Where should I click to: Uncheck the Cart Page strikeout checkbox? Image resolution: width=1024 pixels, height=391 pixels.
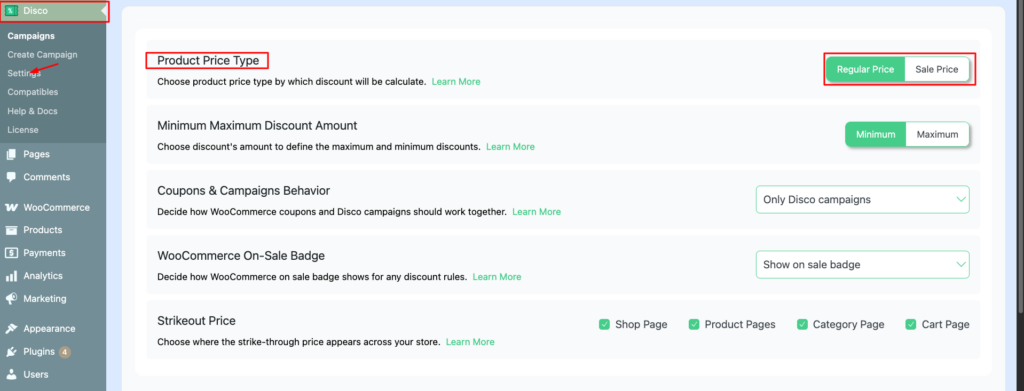pos(910,324)
